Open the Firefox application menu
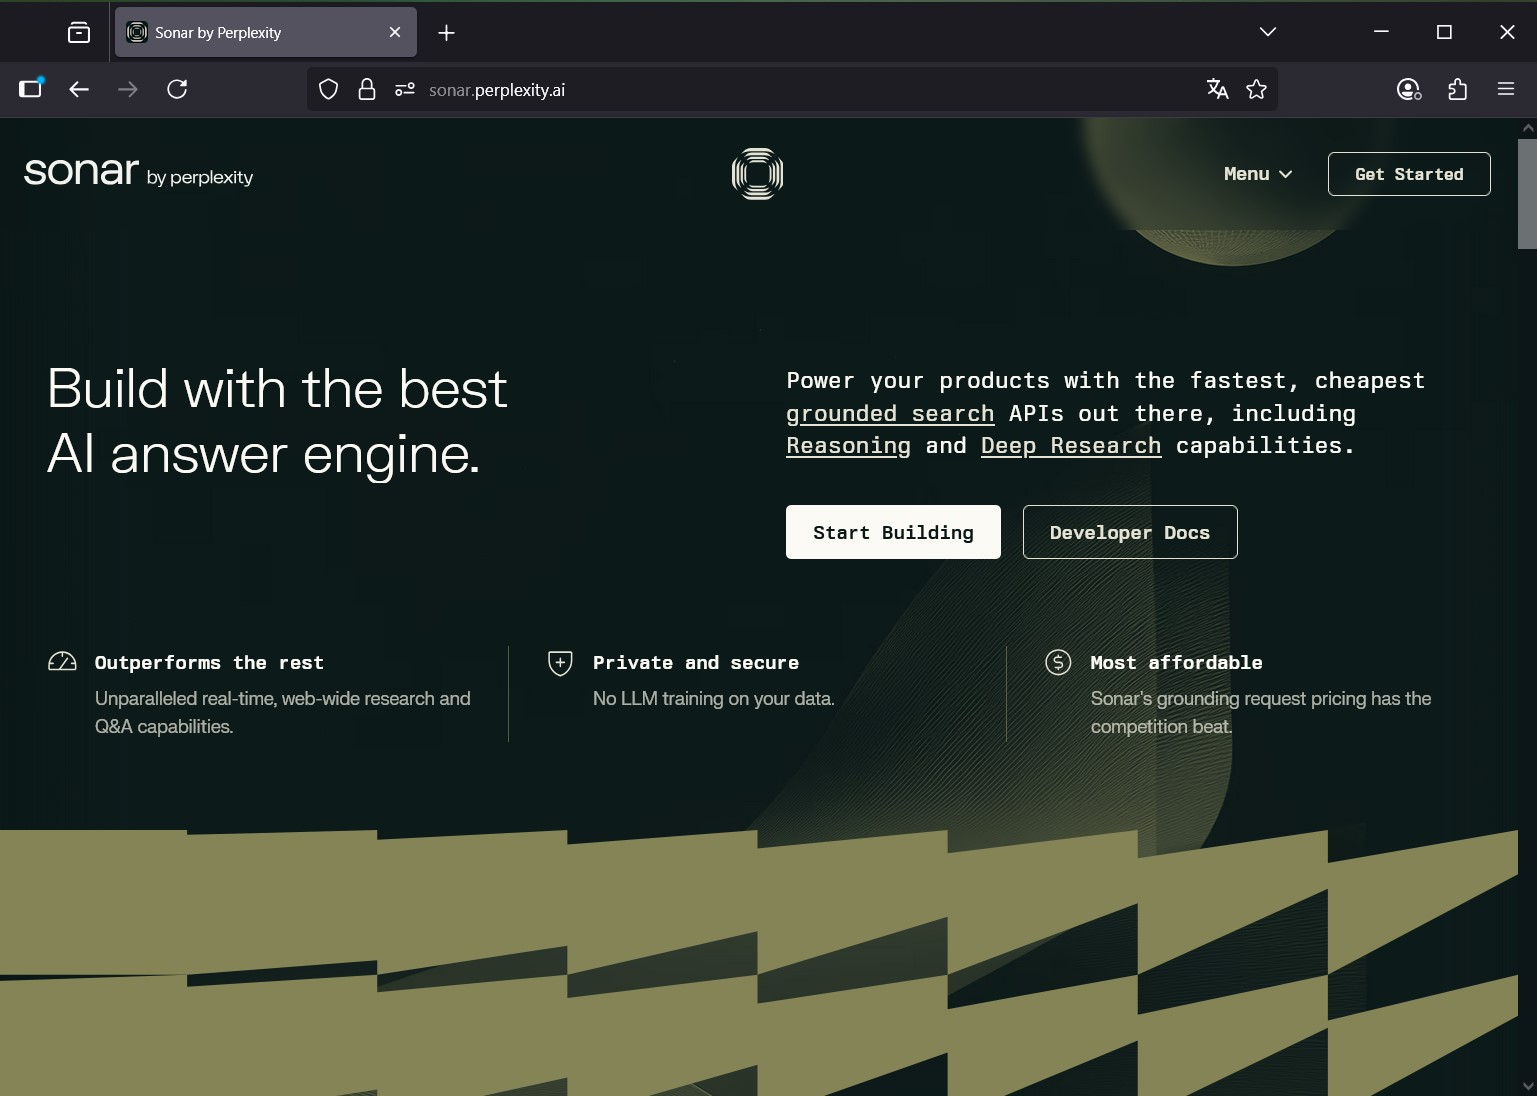The height and width of the screenshot is (1096, 1537). pos(1506,89)
